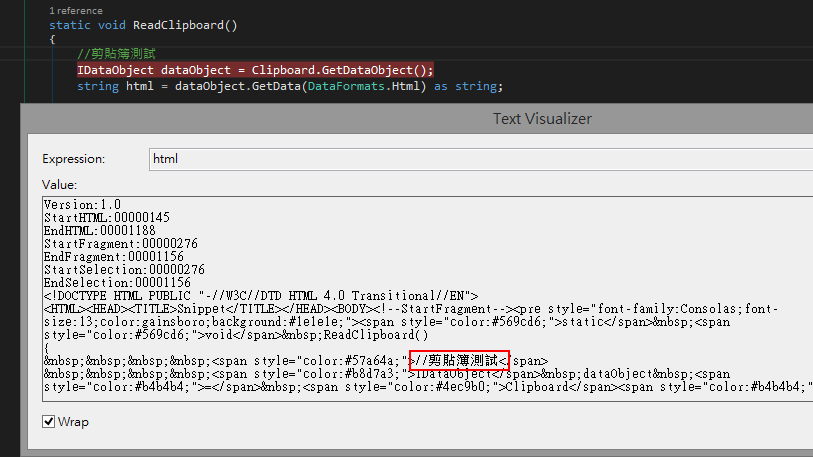Click the Expression label in dialog
Image resolution: width=813 pixels, height=457 pixels.
[x=76, y=159]
